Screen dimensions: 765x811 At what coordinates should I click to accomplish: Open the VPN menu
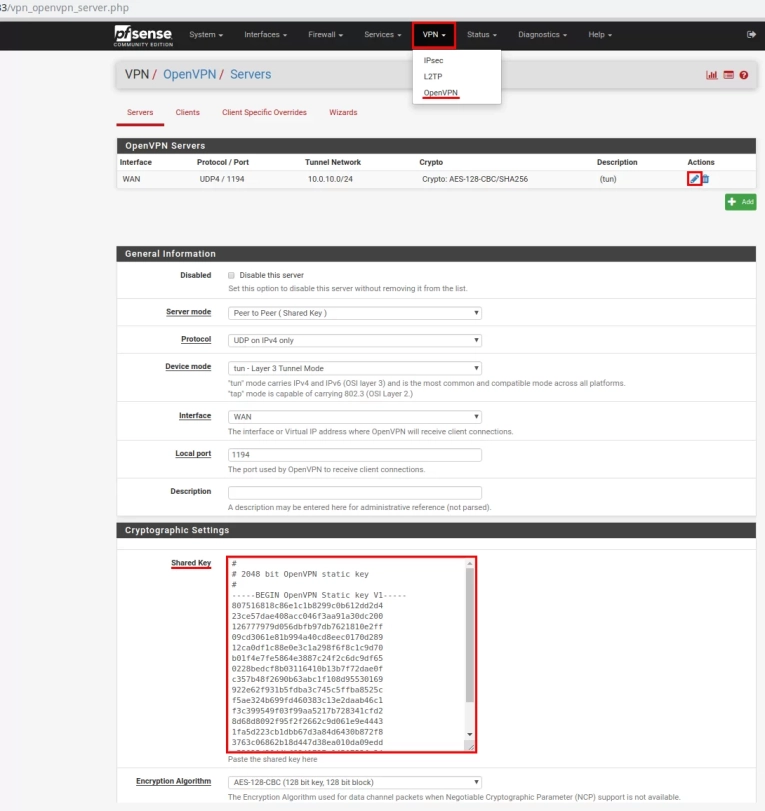click(x=434, y=35)
